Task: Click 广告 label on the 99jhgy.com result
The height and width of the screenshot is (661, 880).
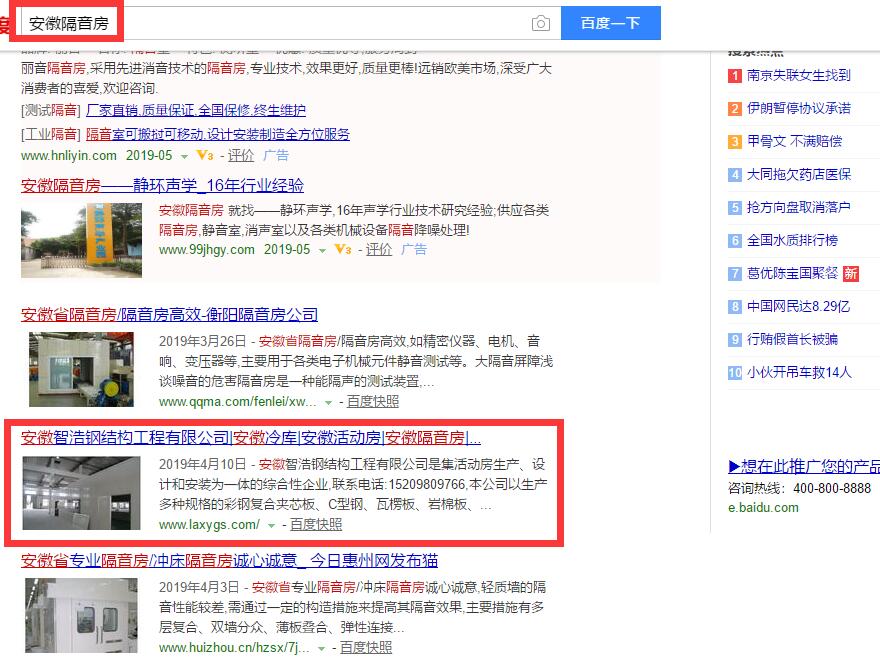Action: [414, 250]
